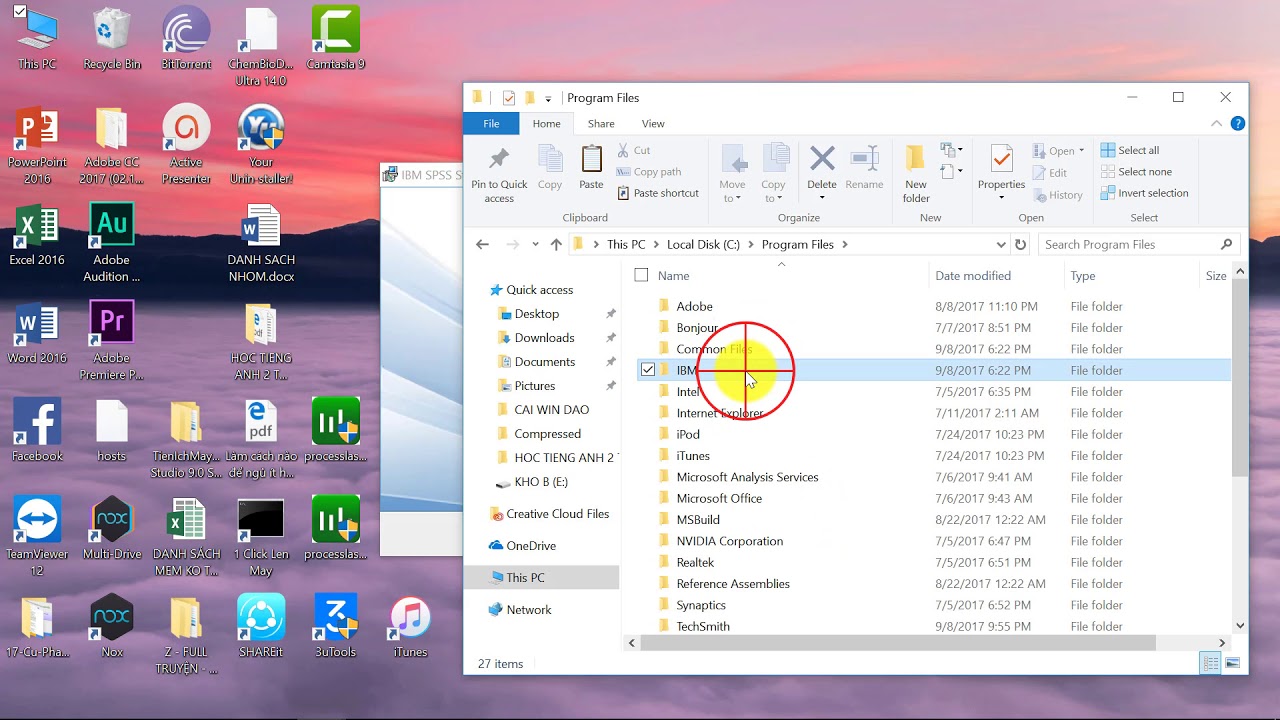
Task: Go up one folder level arrow
Action: tap(556, 244)
